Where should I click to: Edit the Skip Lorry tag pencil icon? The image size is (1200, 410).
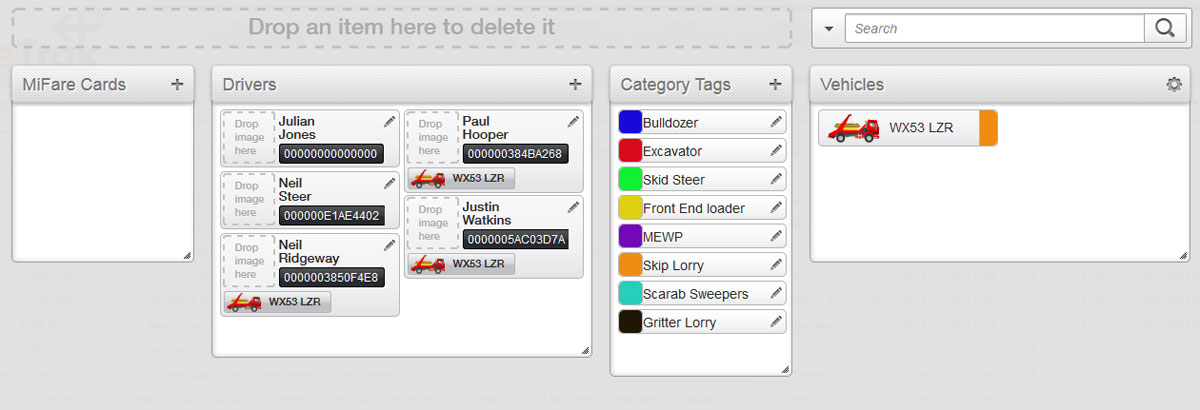(x=776, y=265)
